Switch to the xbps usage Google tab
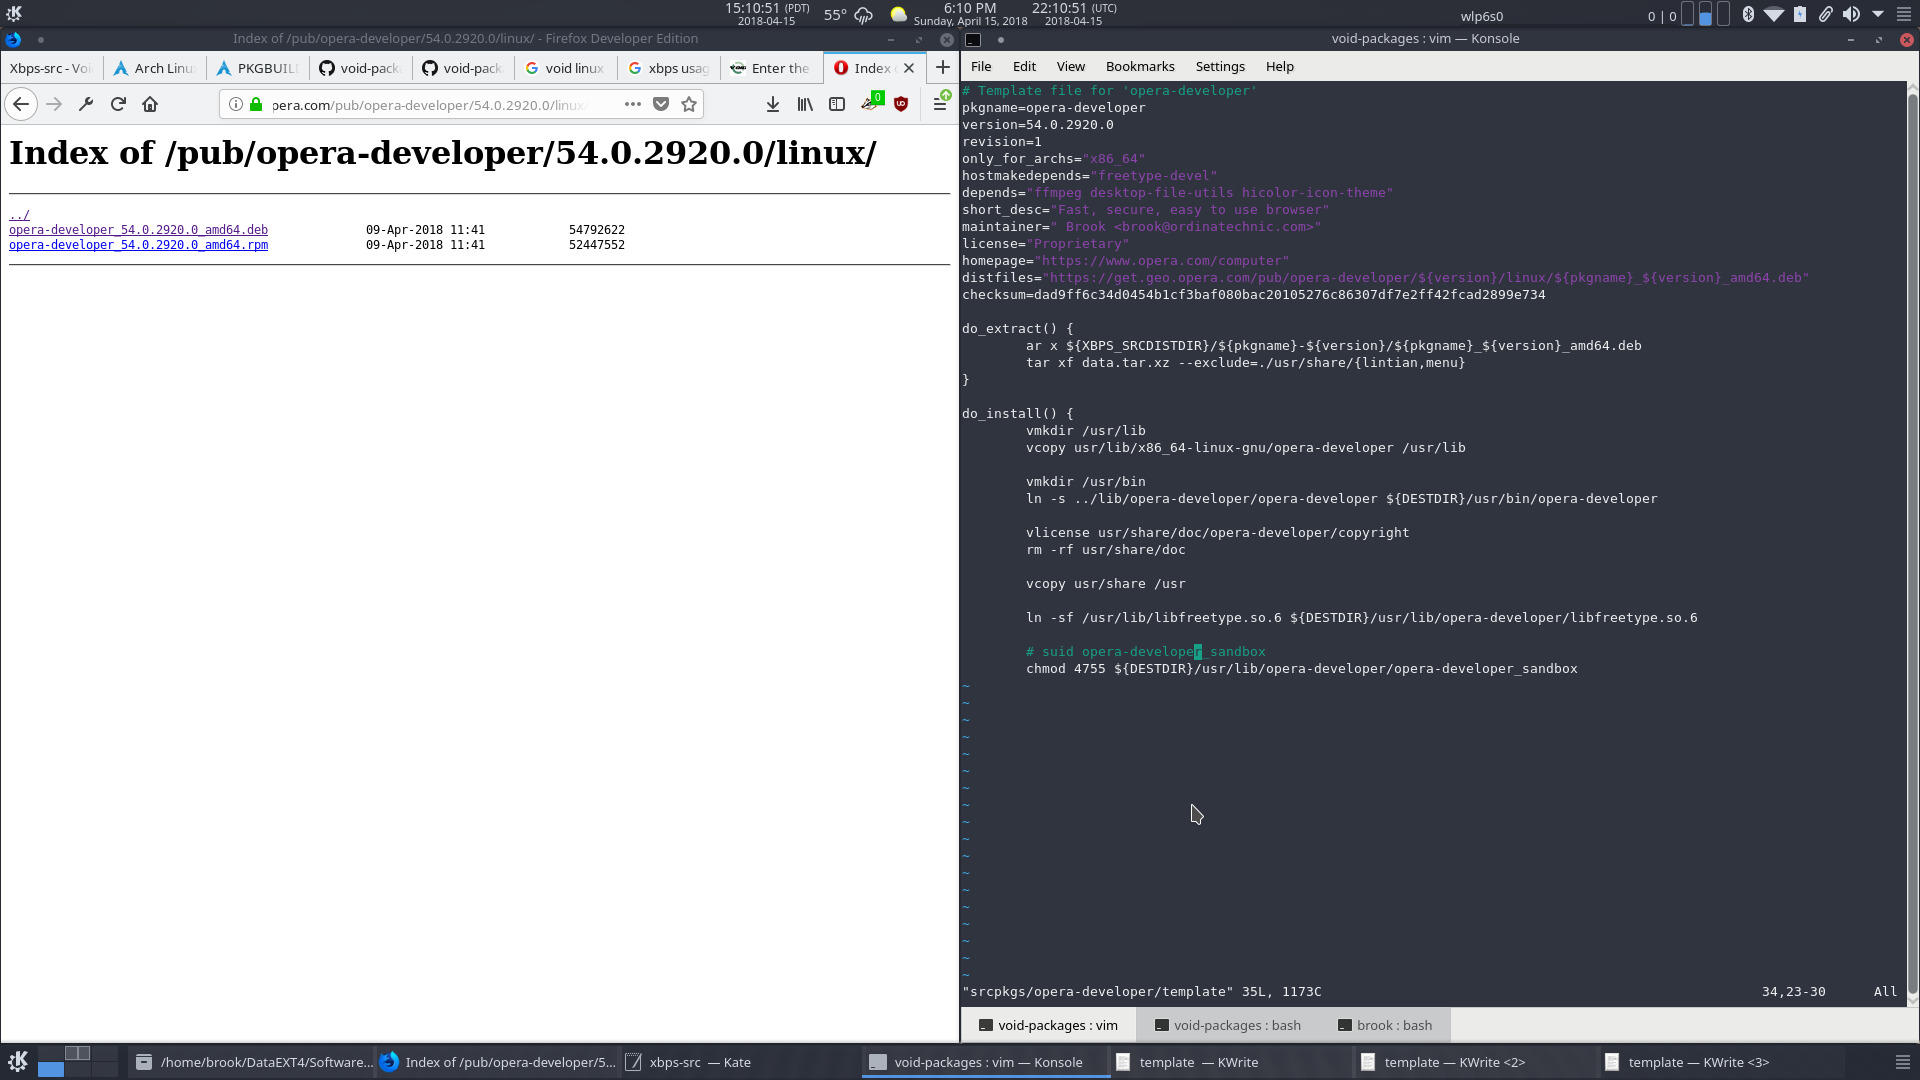 pyautogui.click(x=669, y=68)
